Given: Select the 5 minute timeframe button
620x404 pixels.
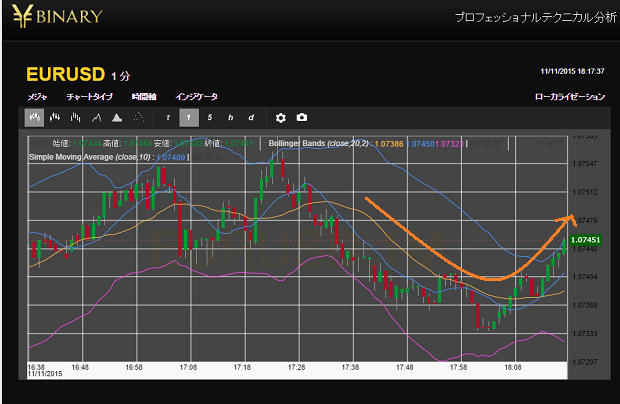Looking at the screenshot, I should 210,118.
